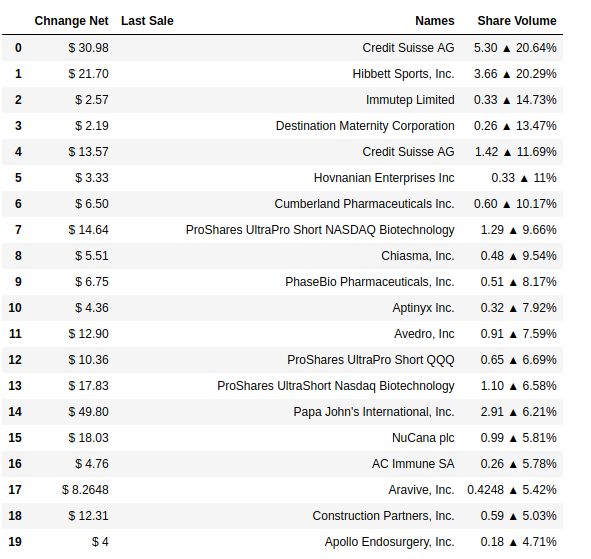Image resolution: width=591 pixels, height=559 pixels.
Task: Click the Share Volume column header
Action: [517, 21]
